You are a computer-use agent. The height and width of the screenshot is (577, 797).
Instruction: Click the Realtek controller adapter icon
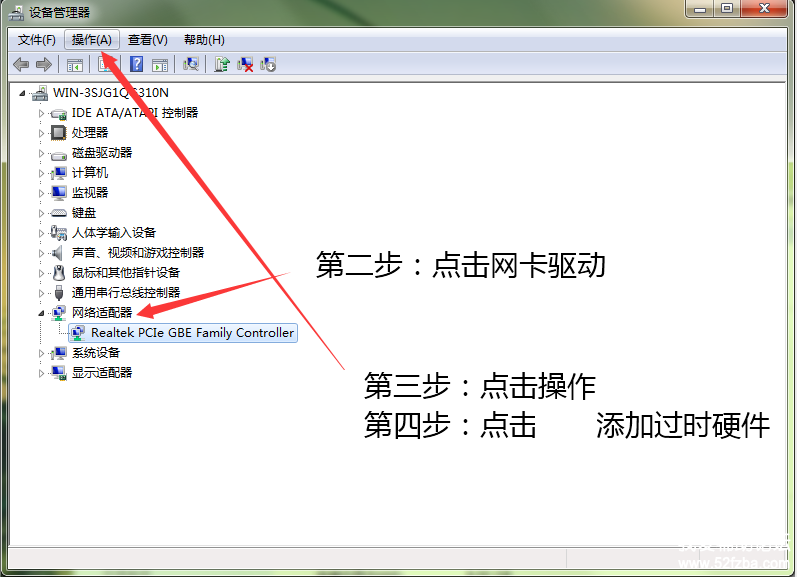point(78,332)
